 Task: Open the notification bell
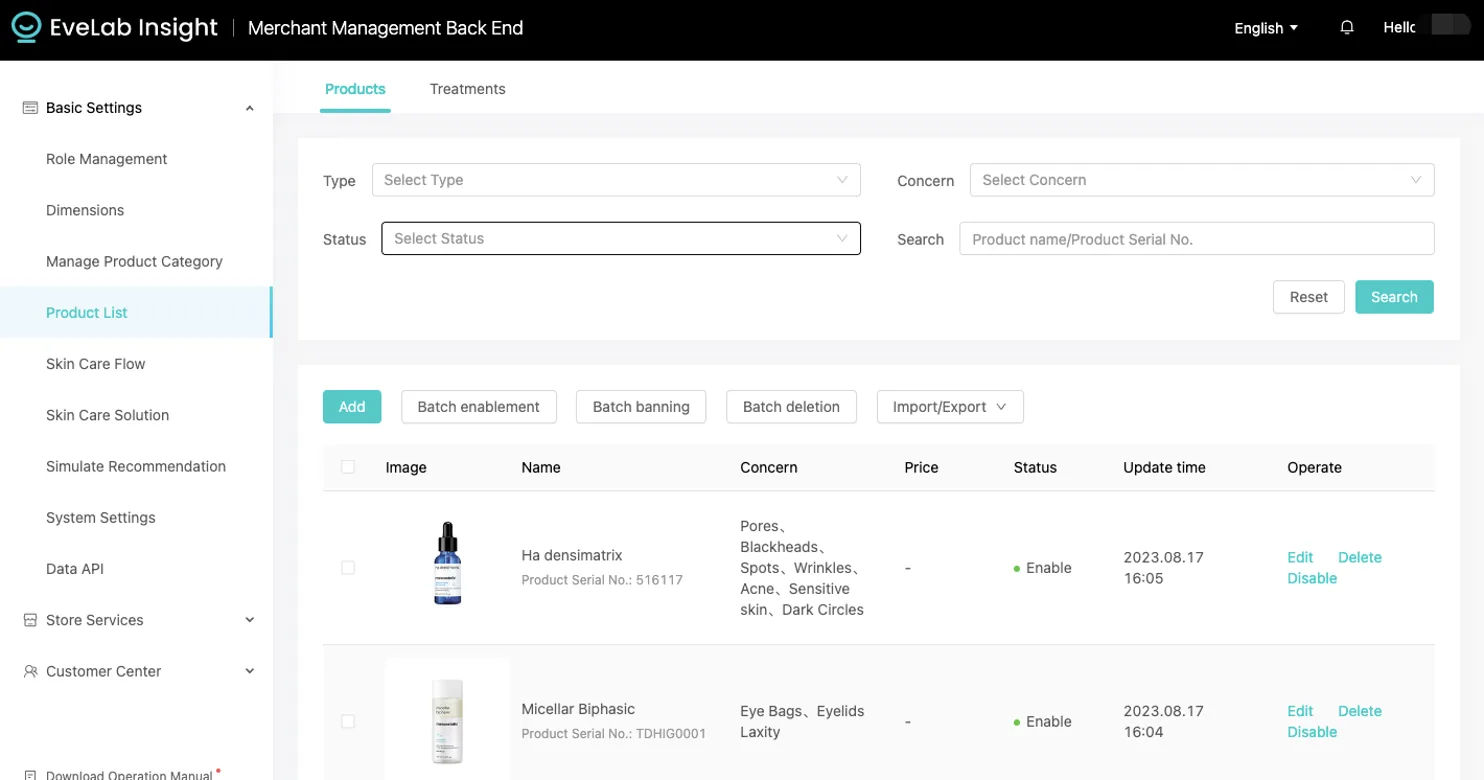pyautogui.click(x=1347, y=28)
